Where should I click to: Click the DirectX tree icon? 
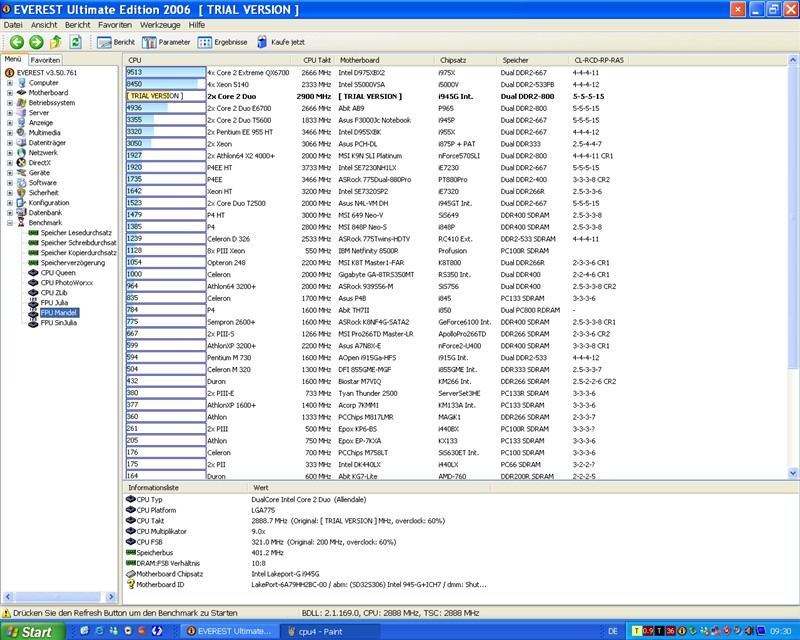pyautogui.click(x=21, y=163)
